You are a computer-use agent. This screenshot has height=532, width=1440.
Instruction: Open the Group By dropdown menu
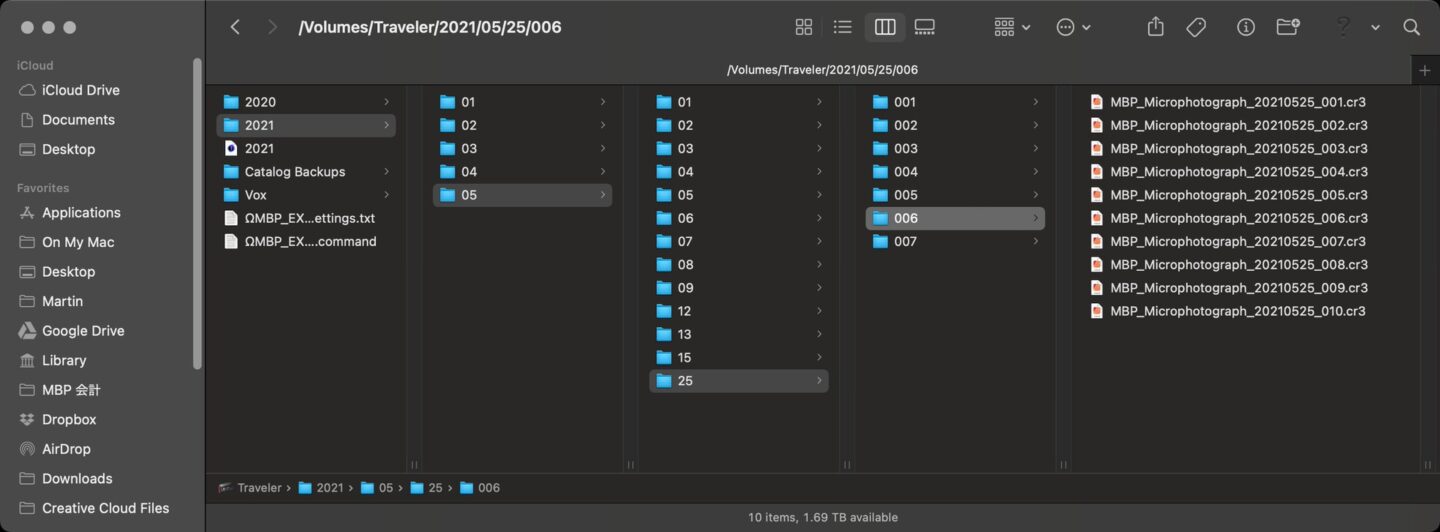(x=1012, y=27)
